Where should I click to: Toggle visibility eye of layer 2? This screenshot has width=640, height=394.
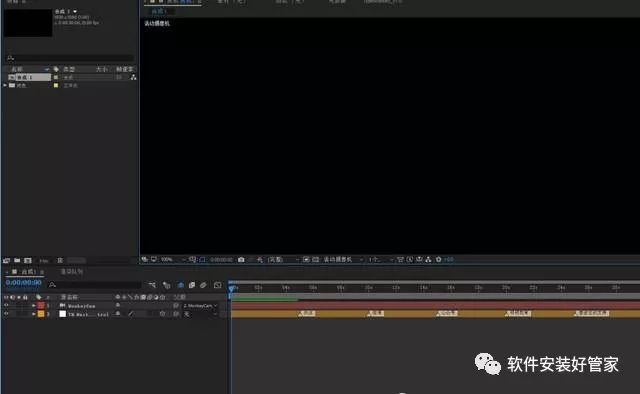6,314
